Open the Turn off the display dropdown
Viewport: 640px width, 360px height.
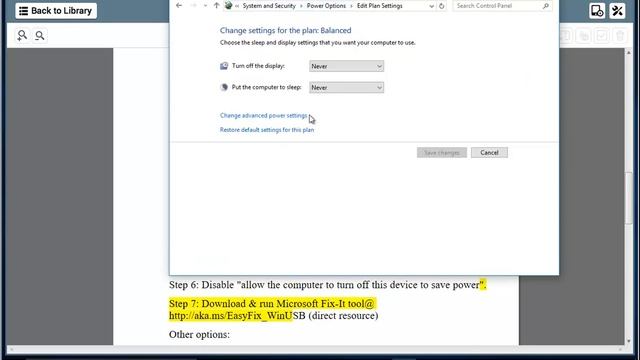point(346,66)
